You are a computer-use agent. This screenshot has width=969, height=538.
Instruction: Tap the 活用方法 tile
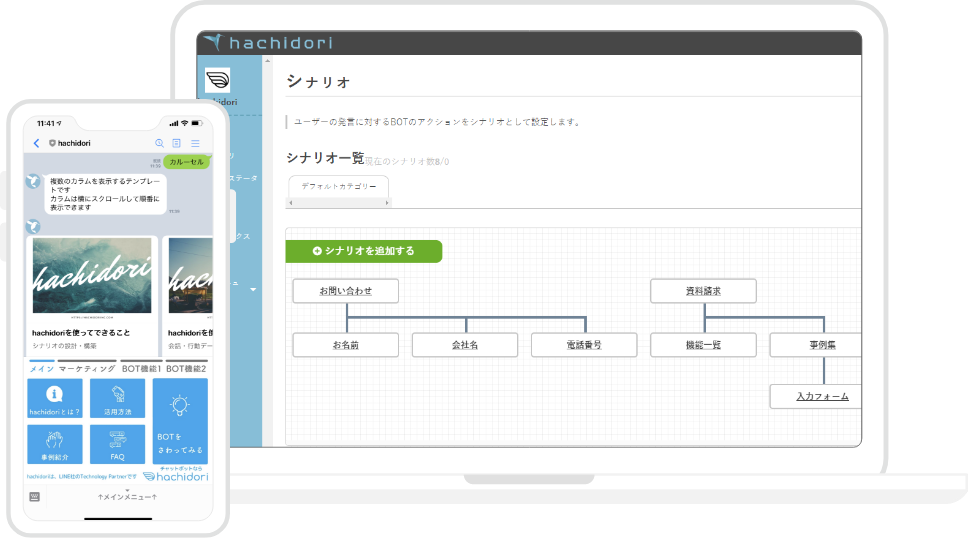point(117,398)
